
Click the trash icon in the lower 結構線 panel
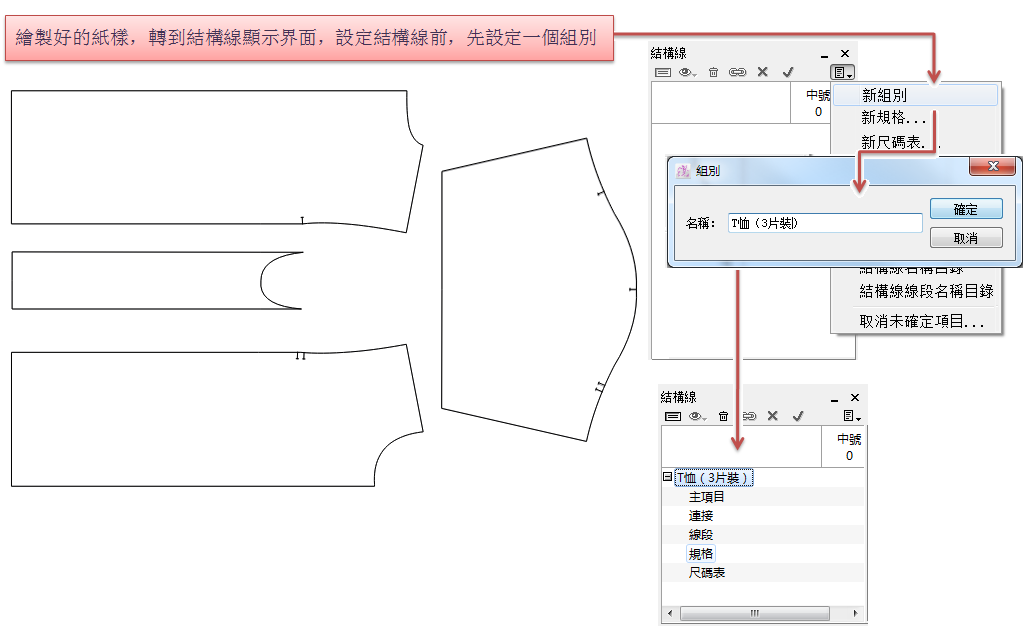coord(723,416)
